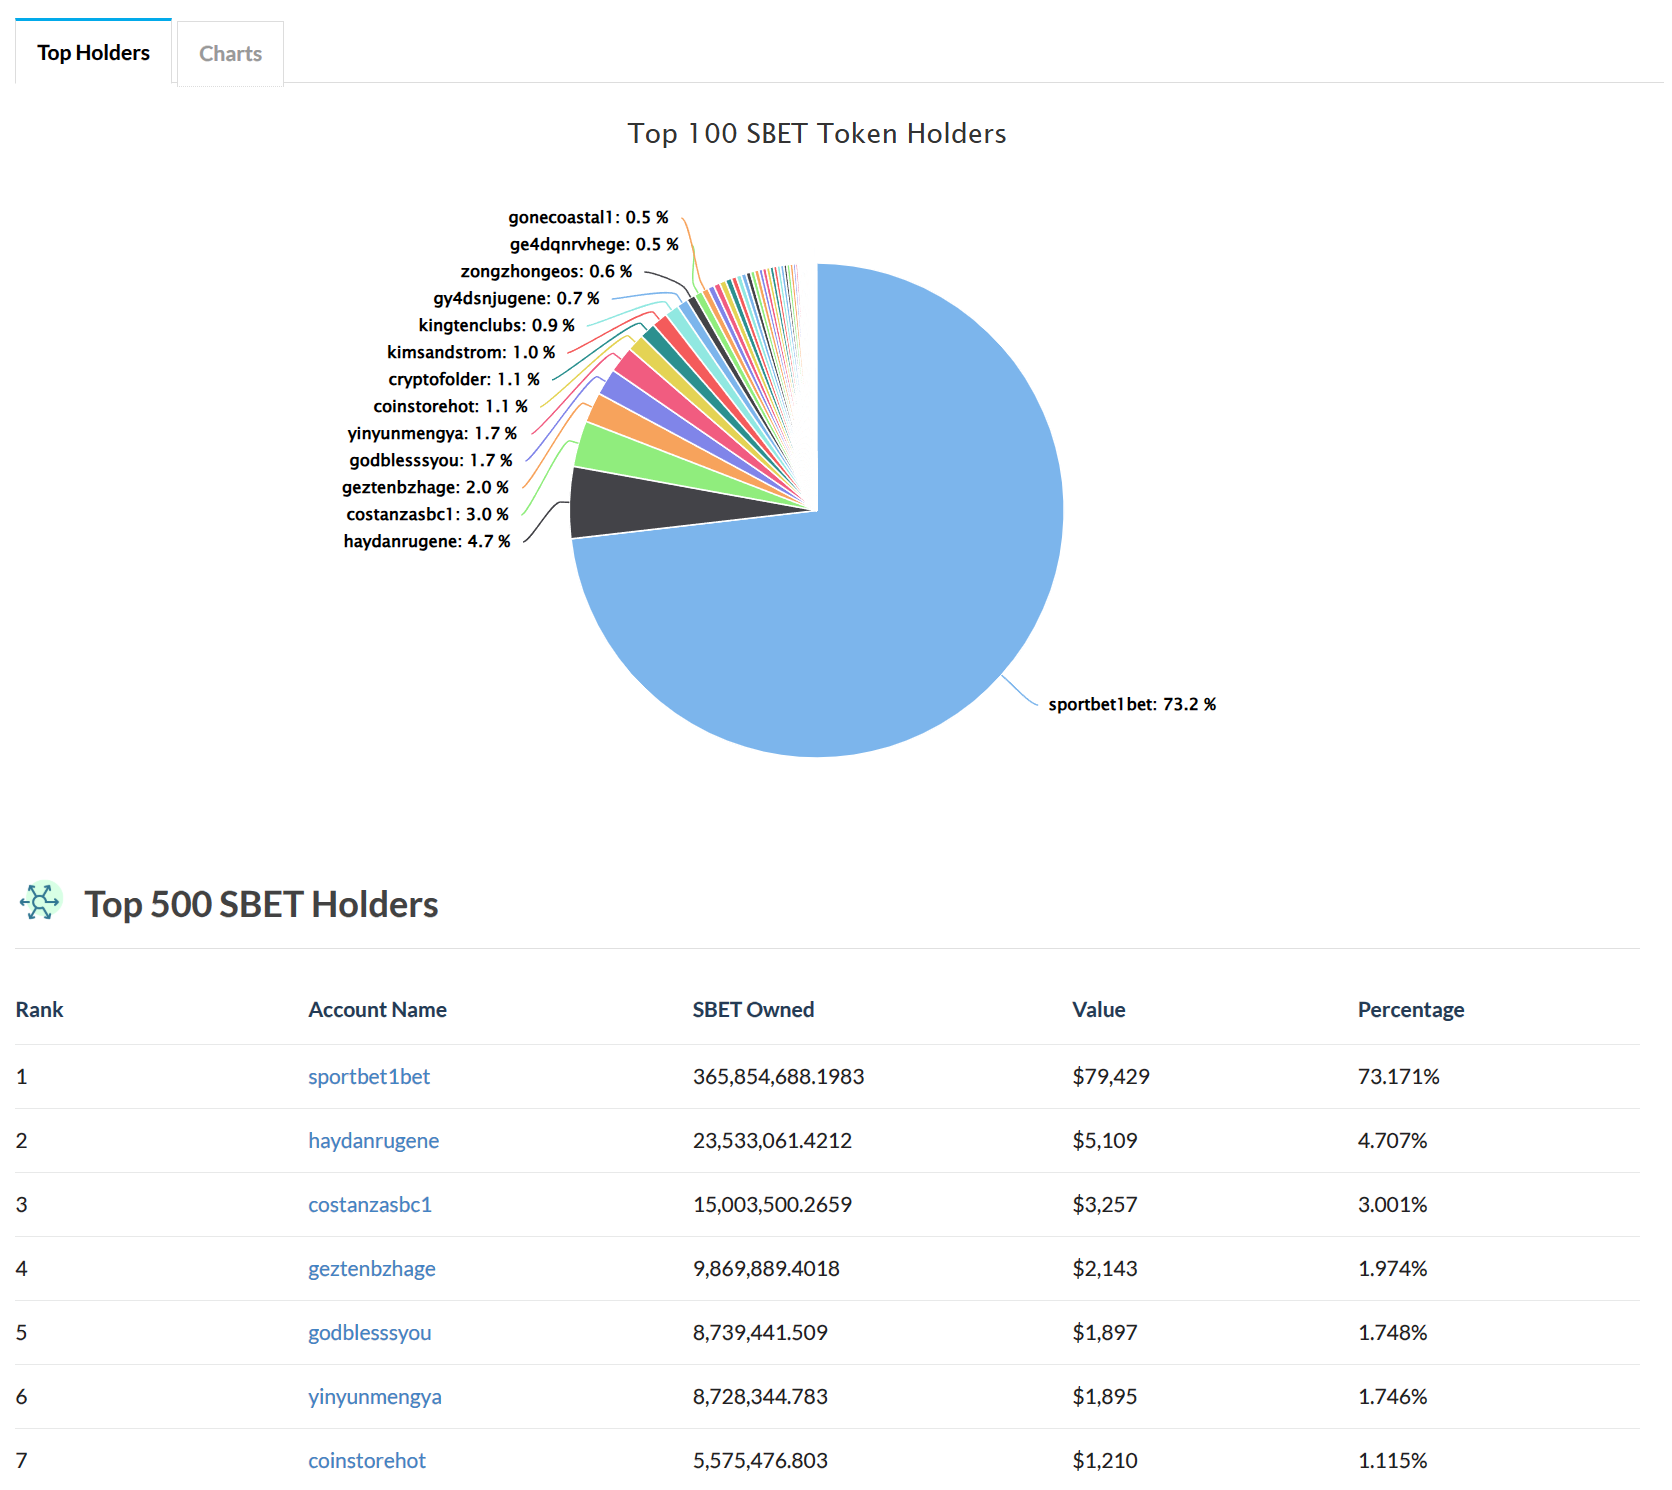Click the pie label 'zongzhongeos: 0.6 %'
The width and height of the screenshot is (1672, 1490).
click(546, 271)
